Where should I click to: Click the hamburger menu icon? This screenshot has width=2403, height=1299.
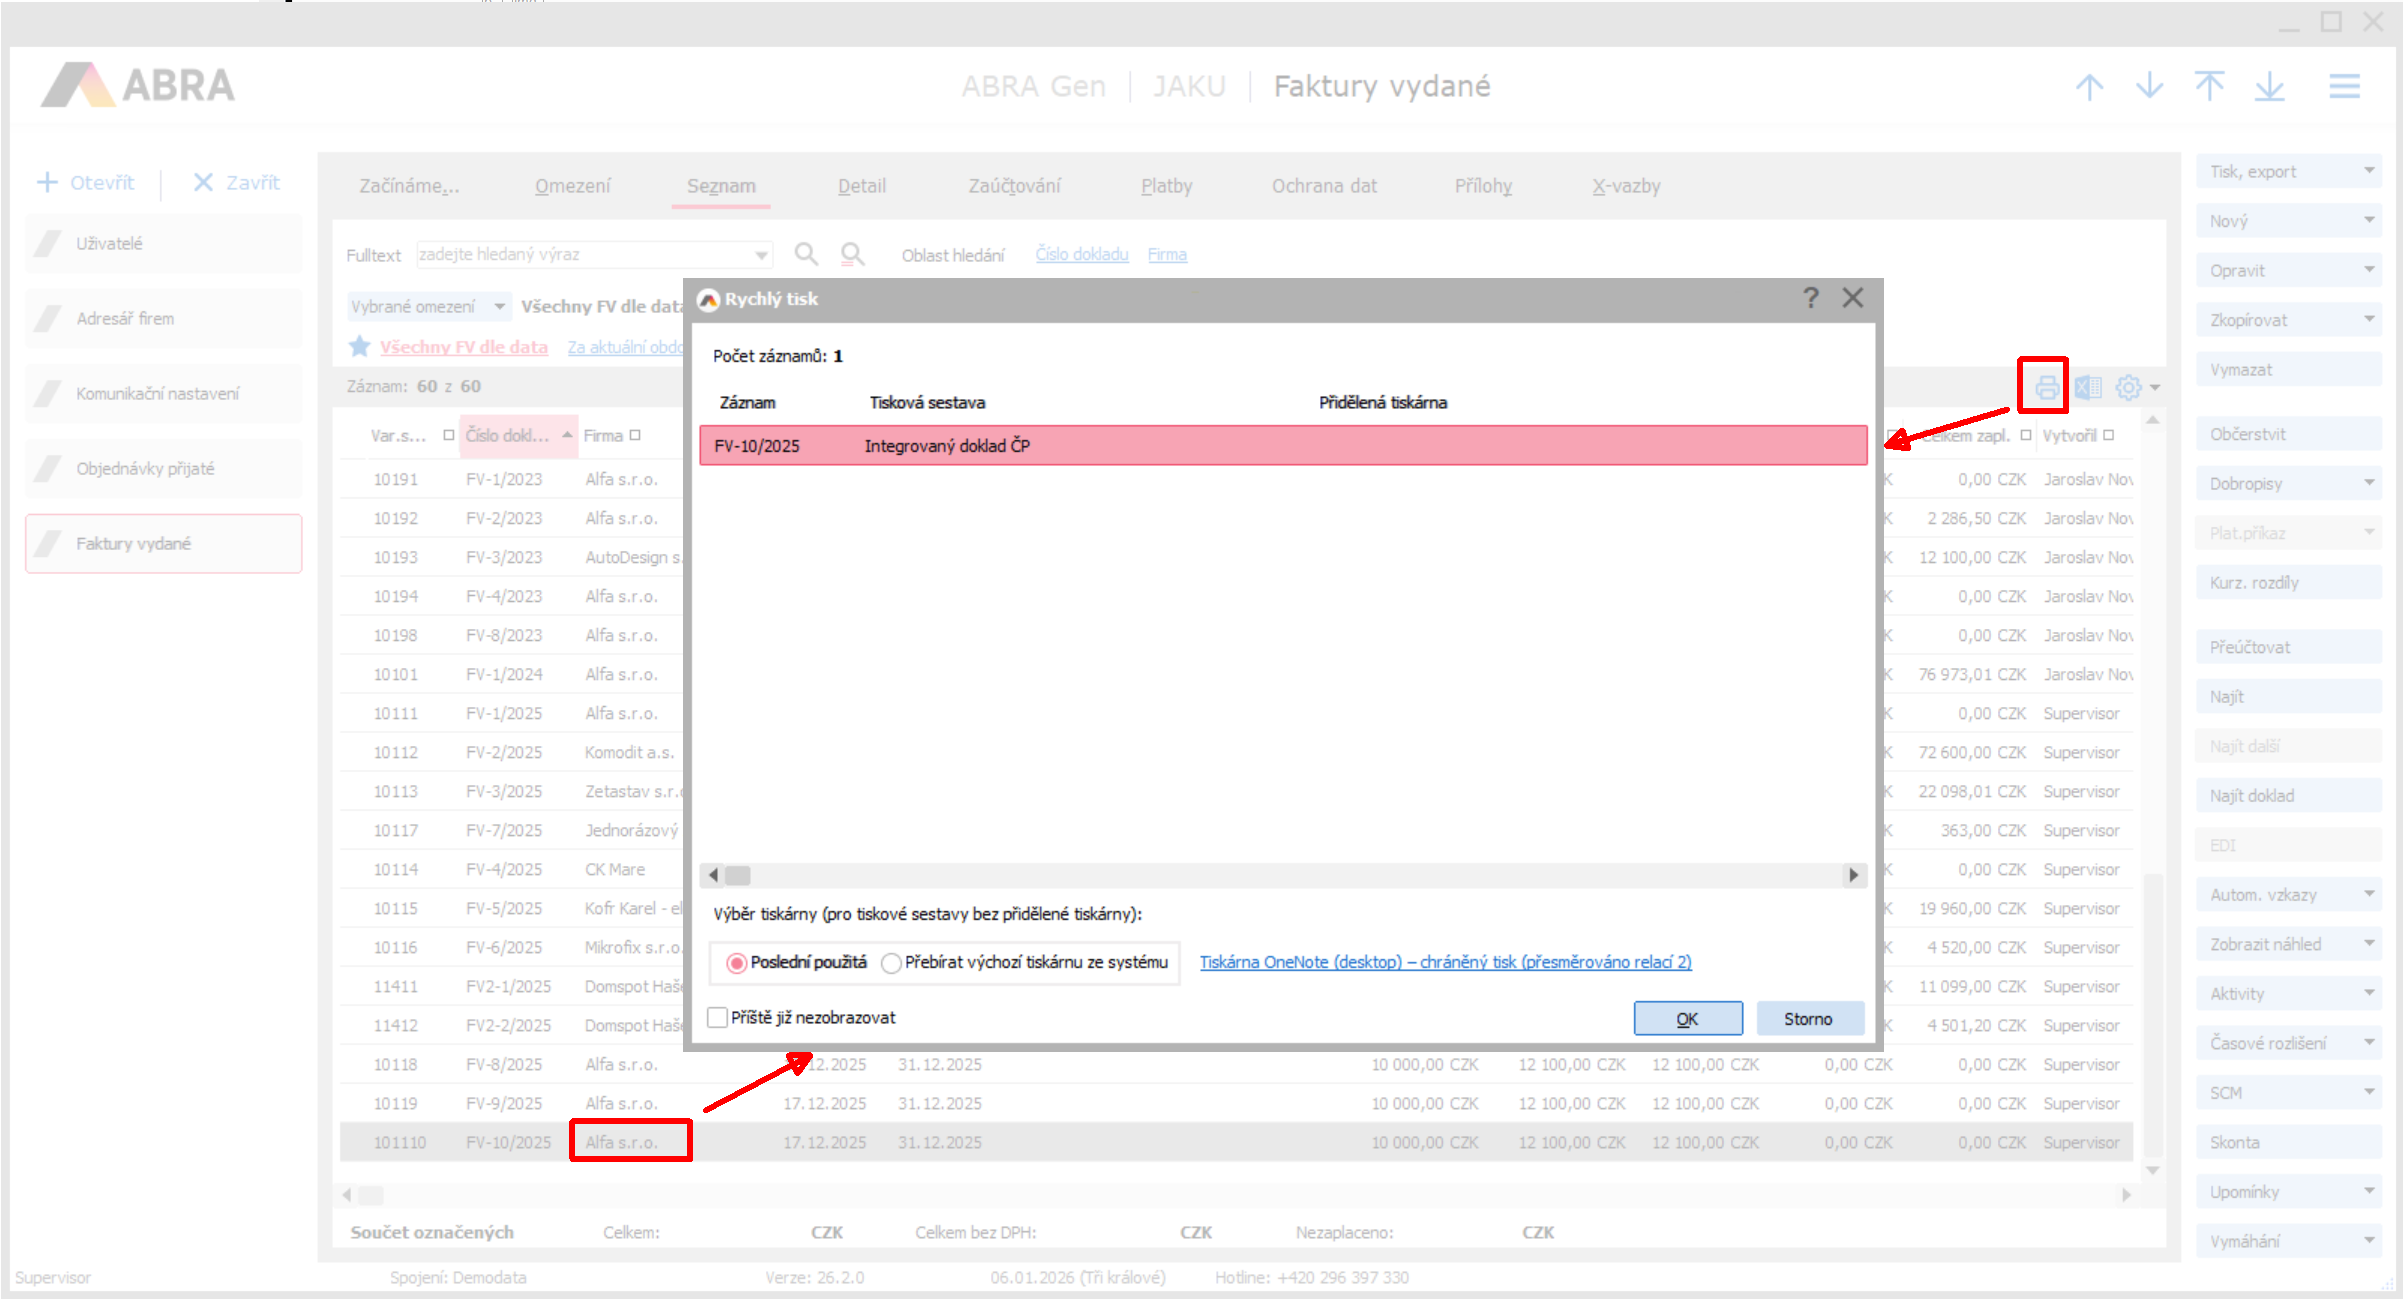pyautogui.click(x=2344, y=86)
